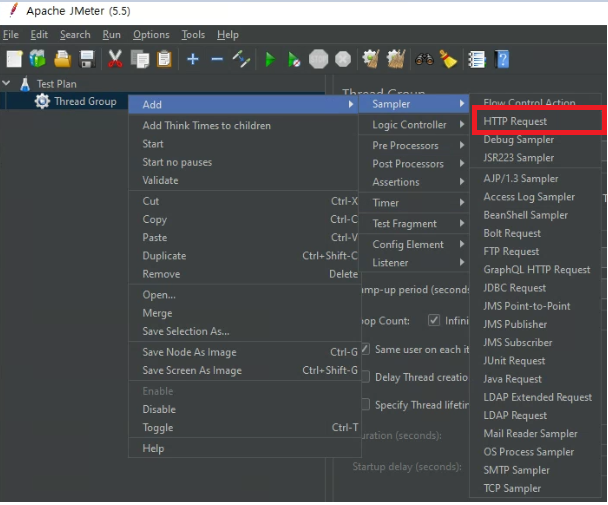Toggle Same user on each iteration checkbox

365,349
